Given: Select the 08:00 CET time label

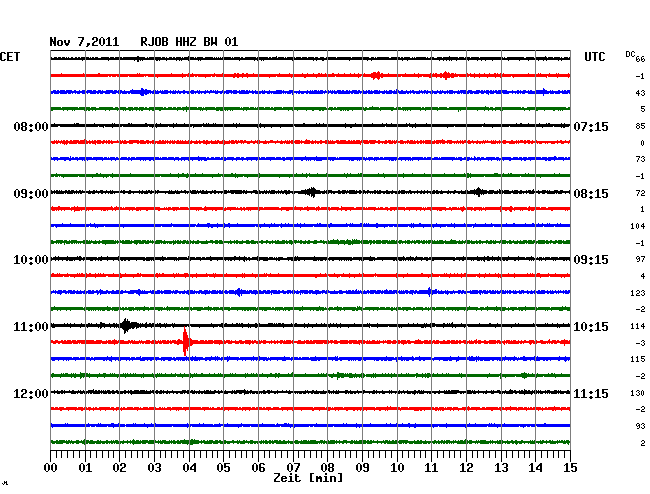Looking at the screenshot, I should [x=31, y=126].
